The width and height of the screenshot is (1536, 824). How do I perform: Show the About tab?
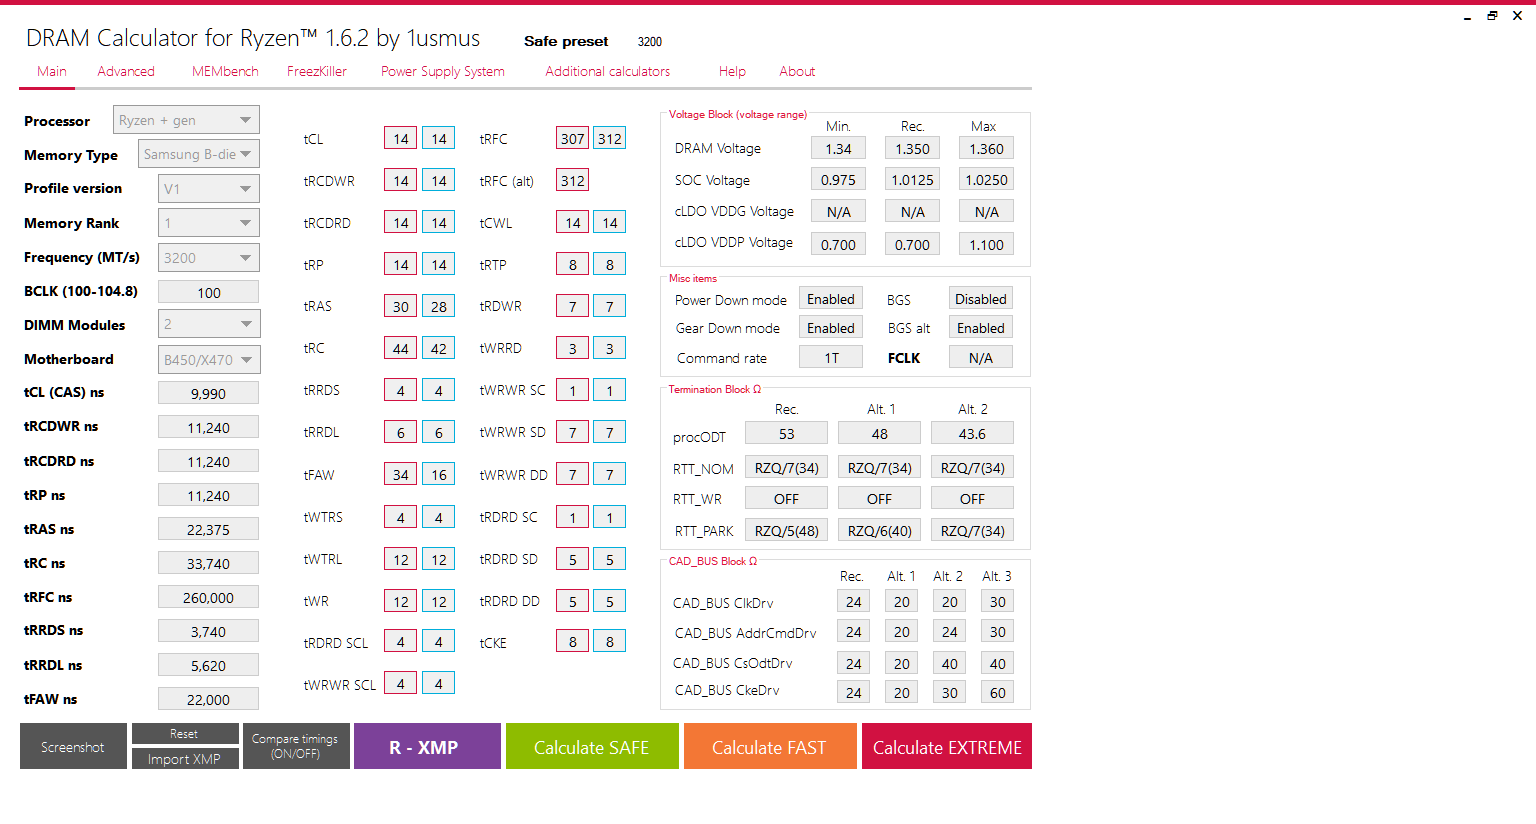797,72
